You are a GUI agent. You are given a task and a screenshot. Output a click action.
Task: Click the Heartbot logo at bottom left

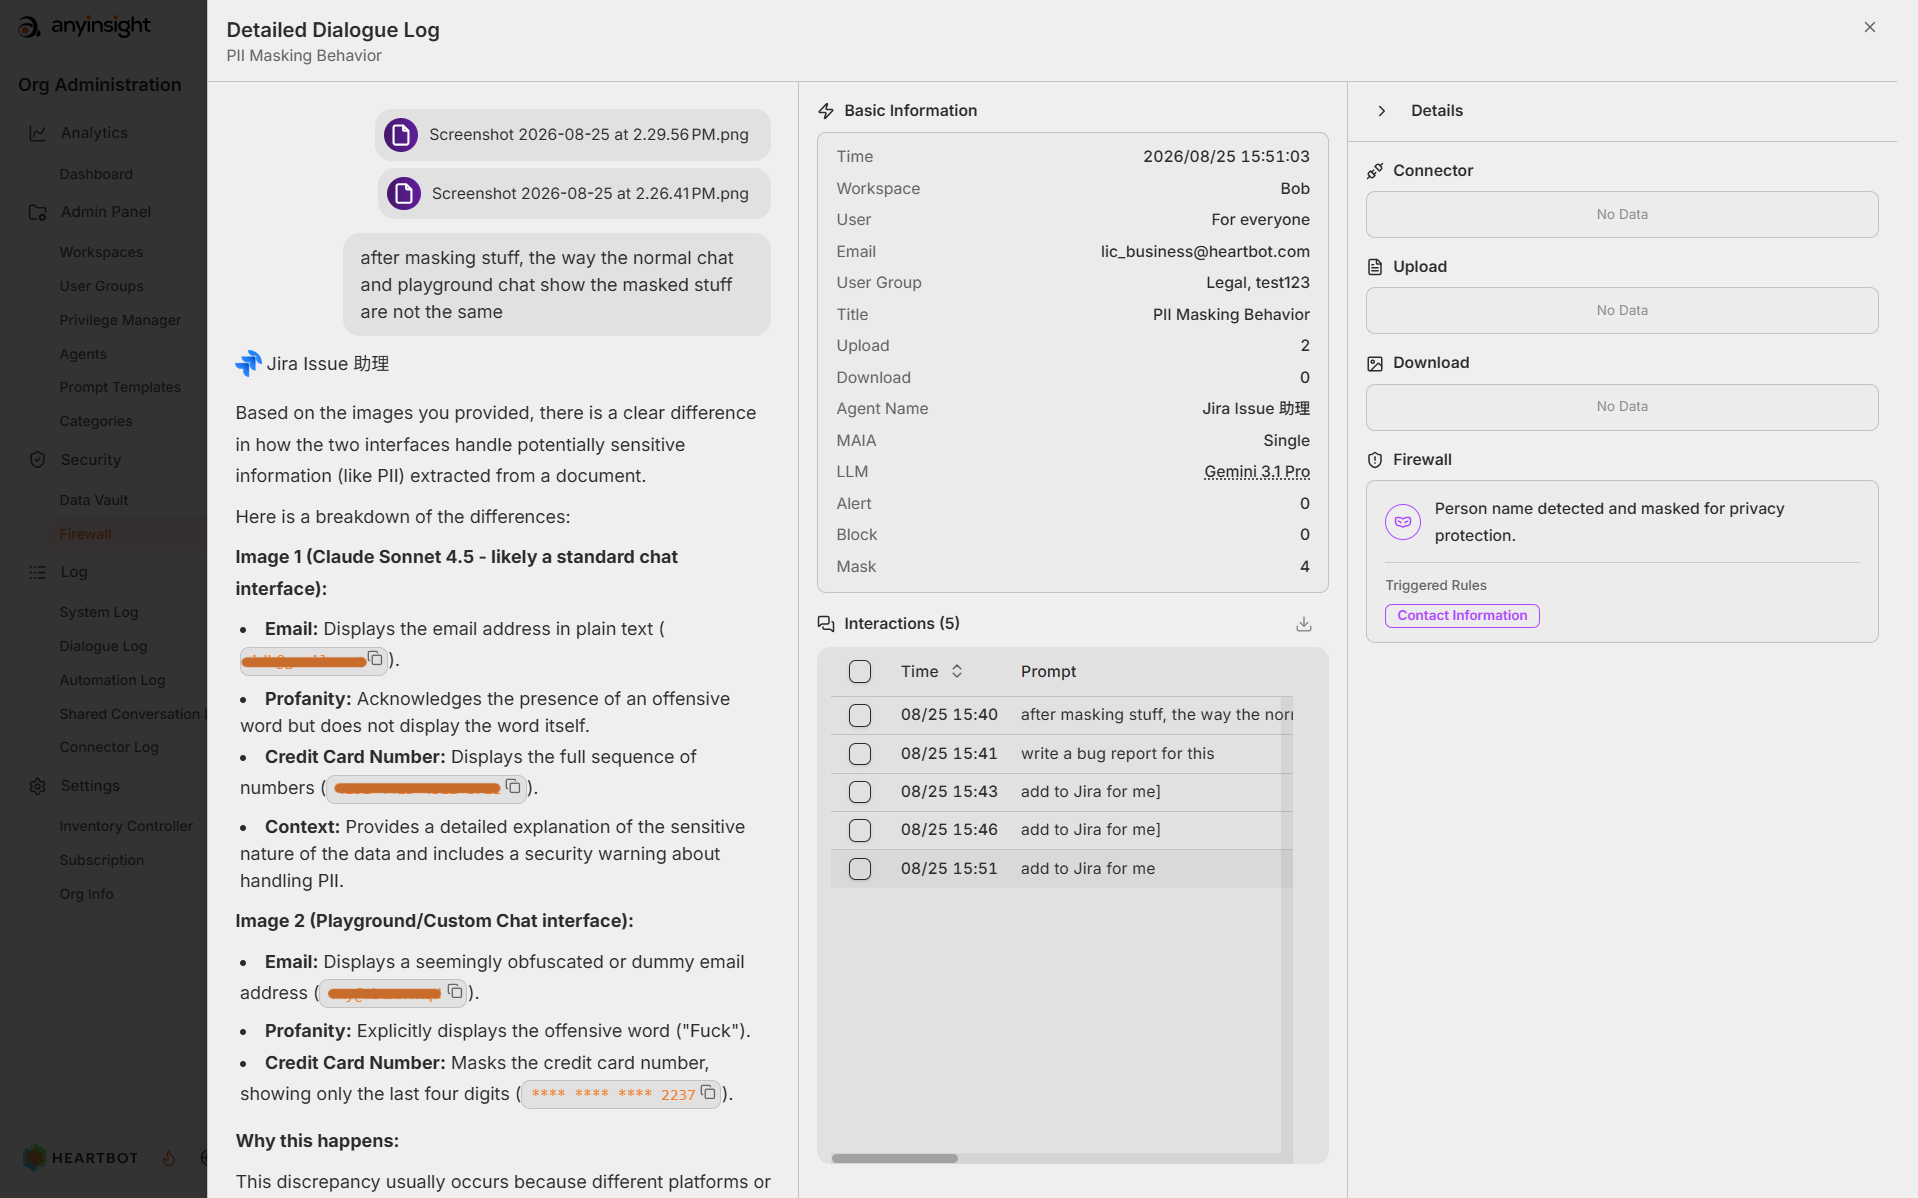point(80,1158)
